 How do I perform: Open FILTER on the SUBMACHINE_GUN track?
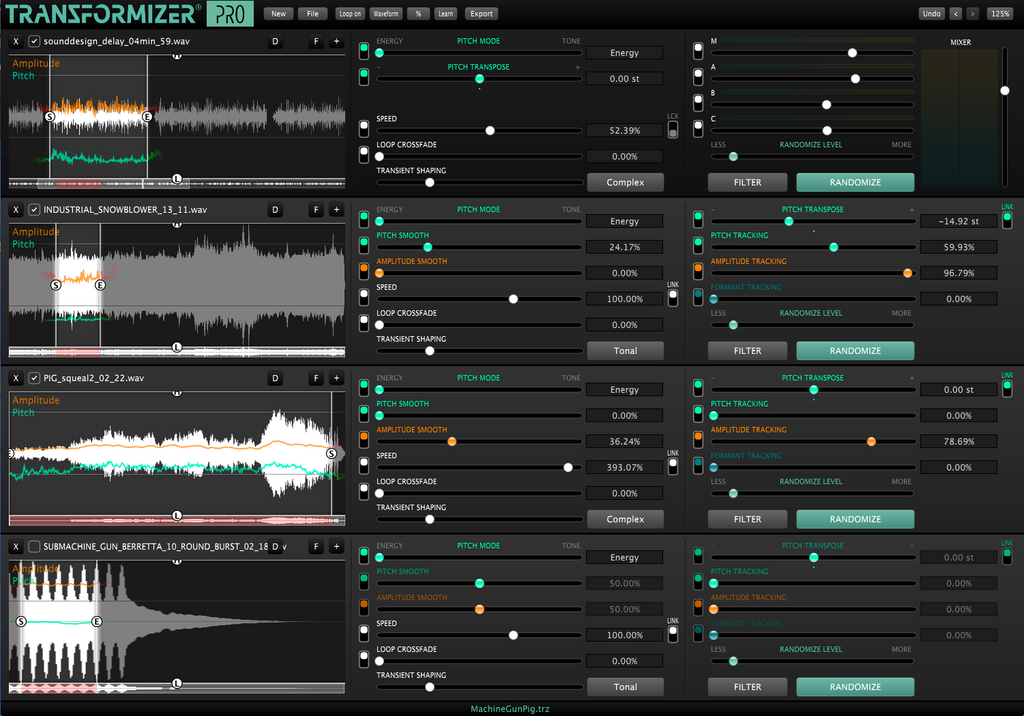pos(747,687)
